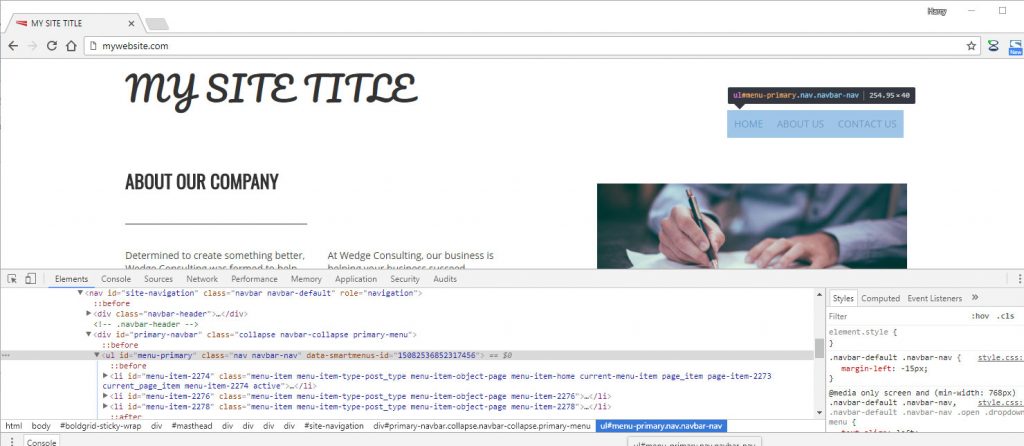This screenshot has width=1024, height=446.
Task: Open the first style.css source link
Action: [1000, 358]
